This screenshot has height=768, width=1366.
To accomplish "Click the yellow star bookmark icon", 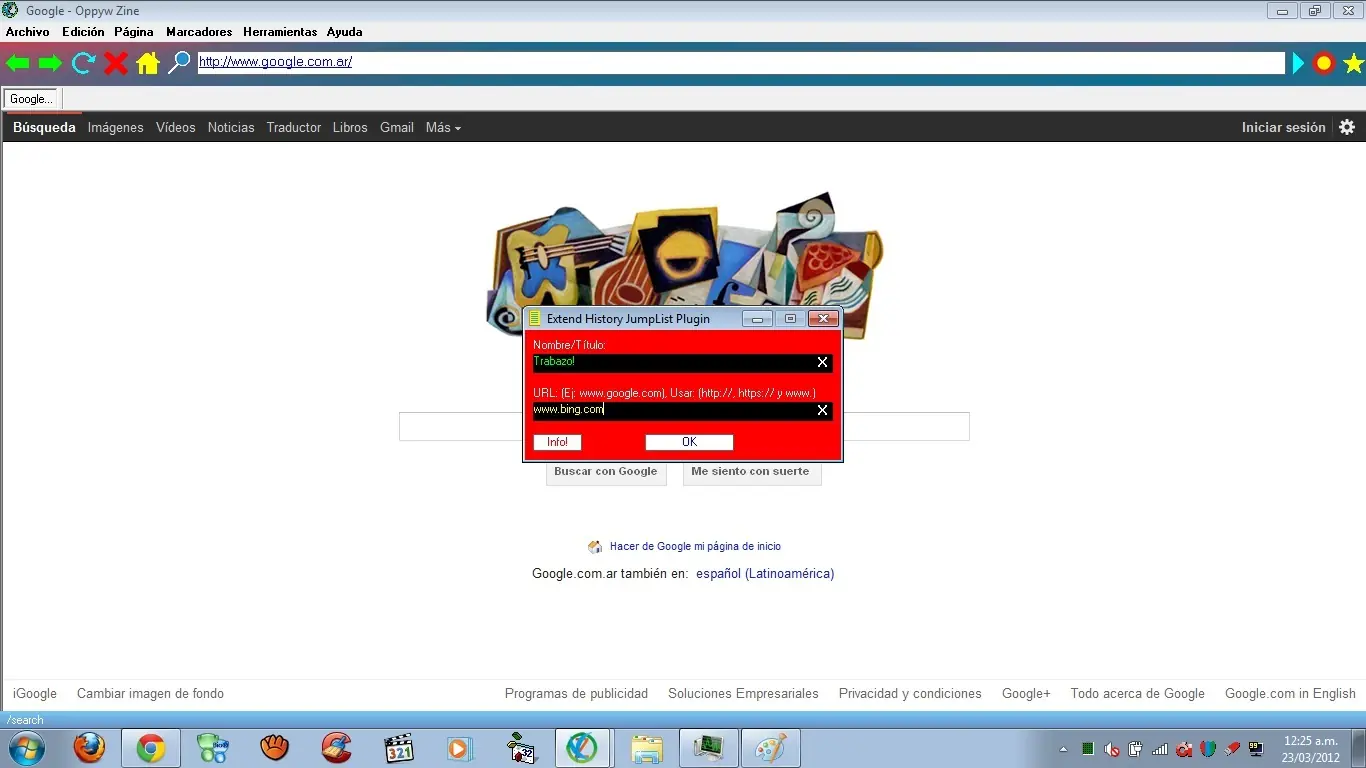I will coord(1354,64).
